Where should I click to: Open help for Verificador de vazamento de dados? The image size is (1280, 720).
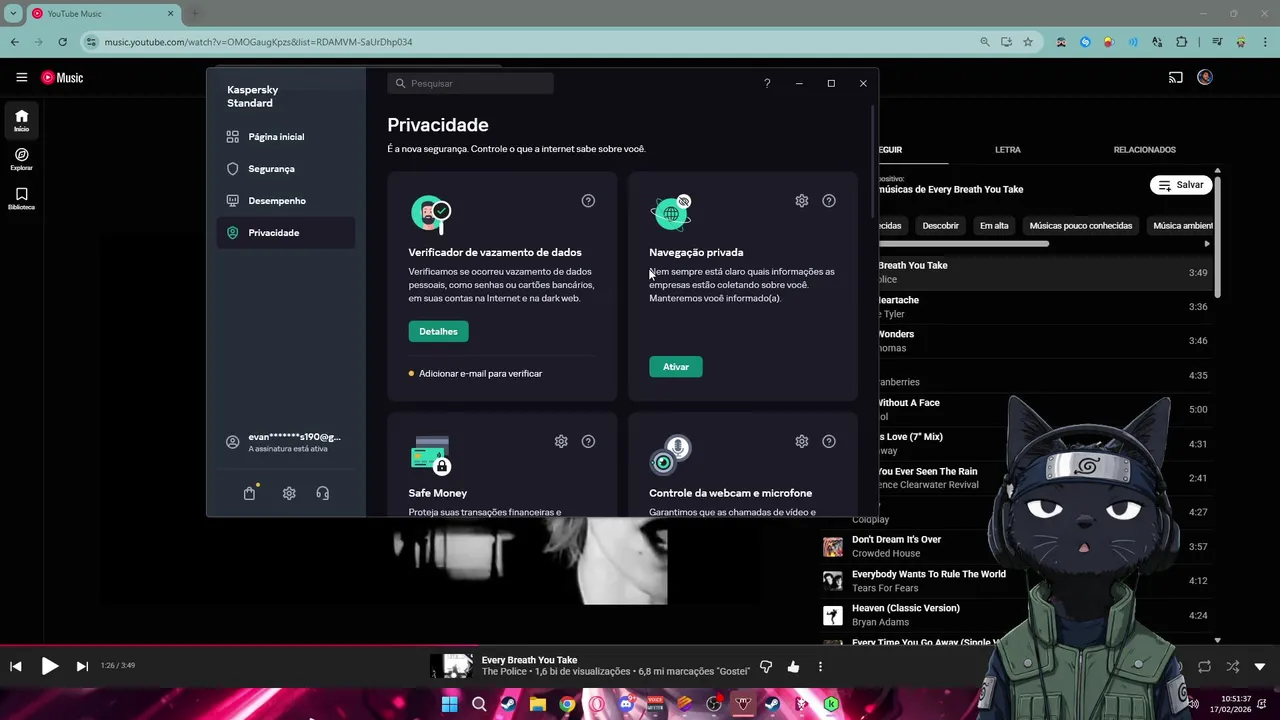point(588,201)
